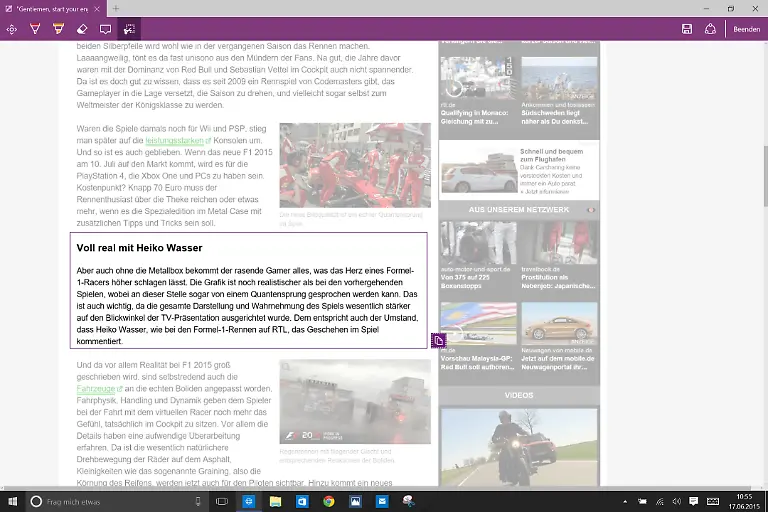Image resolution: width=768 pixels, height=512 pixels.
Task: Add a typed note with comment tool
Action: coord(106,29)
